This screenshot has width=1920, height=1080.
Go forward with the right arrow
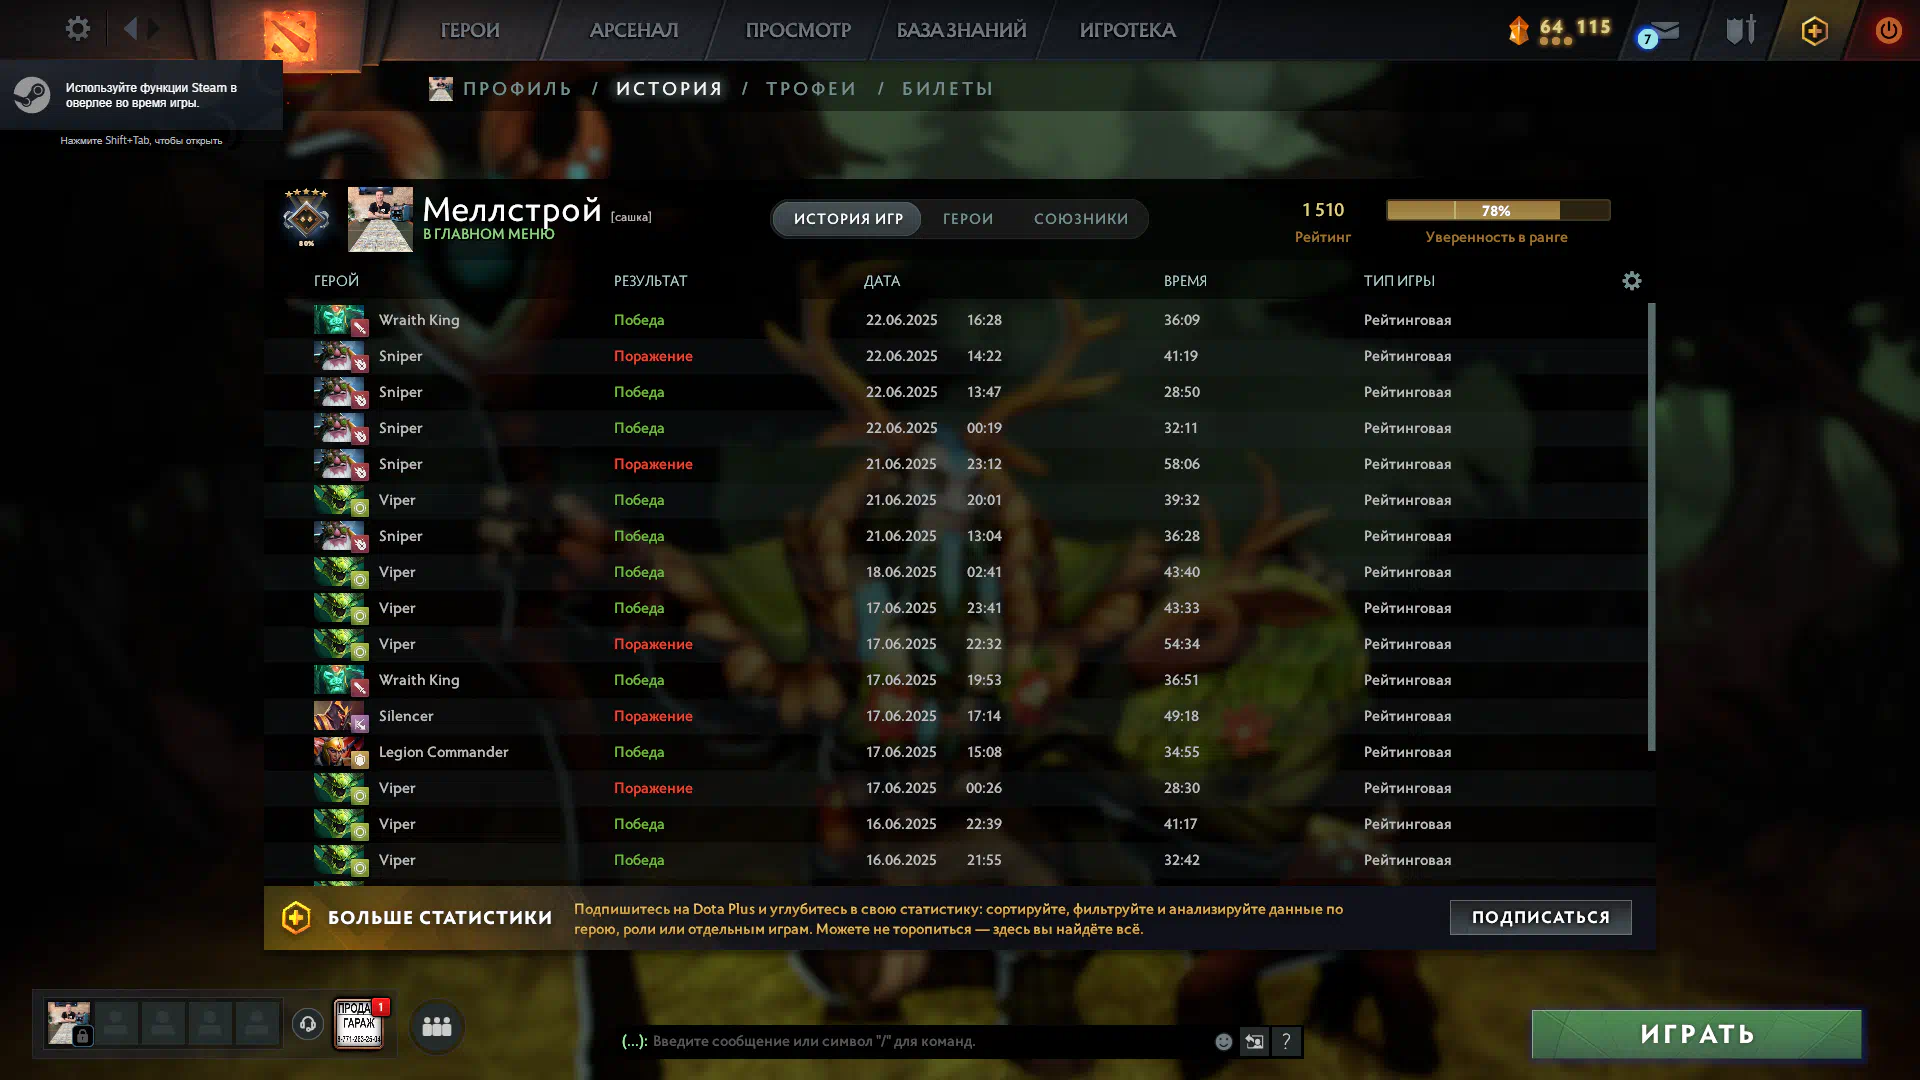point(153,29)
